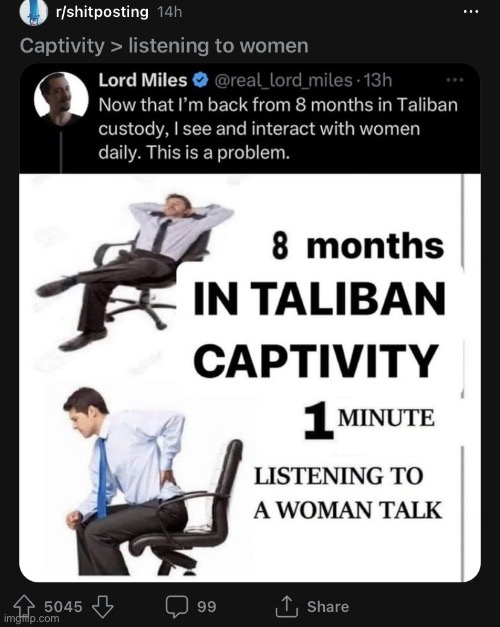Click the Share button label
500x627 pixels.
coord(328,607)
